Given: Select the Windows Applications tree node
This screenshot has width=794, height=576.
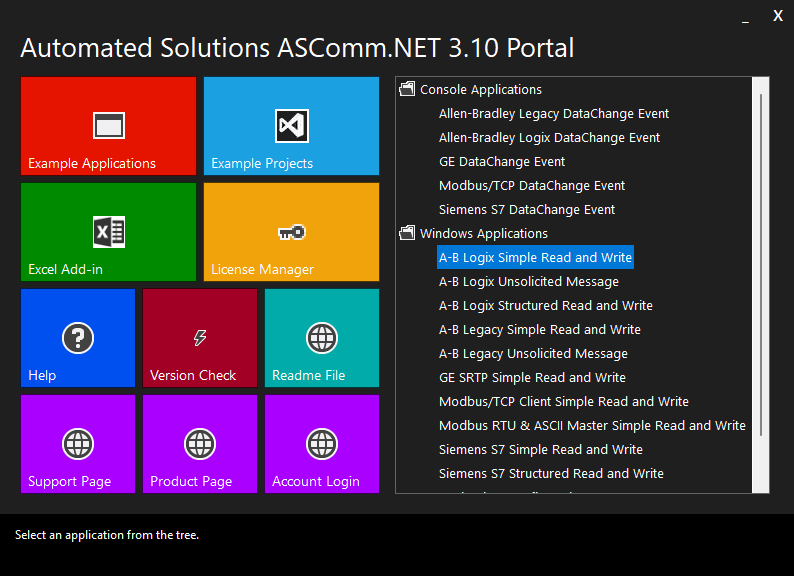Looking at the screenshot, I should pyautogui.click(x=484, y=234).
